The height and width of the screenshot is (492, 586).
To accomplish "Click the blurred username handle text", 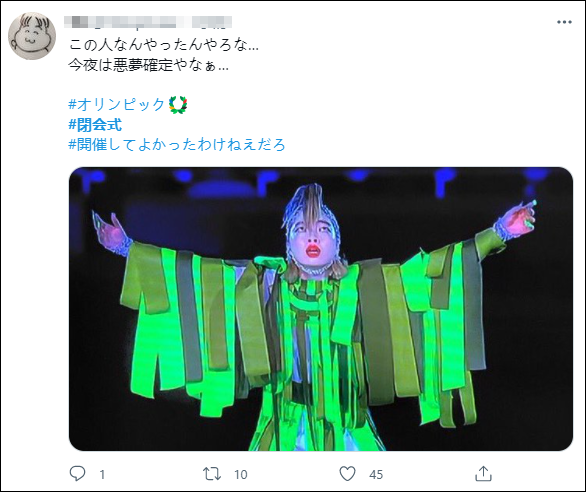I will (x=212, y=22).
